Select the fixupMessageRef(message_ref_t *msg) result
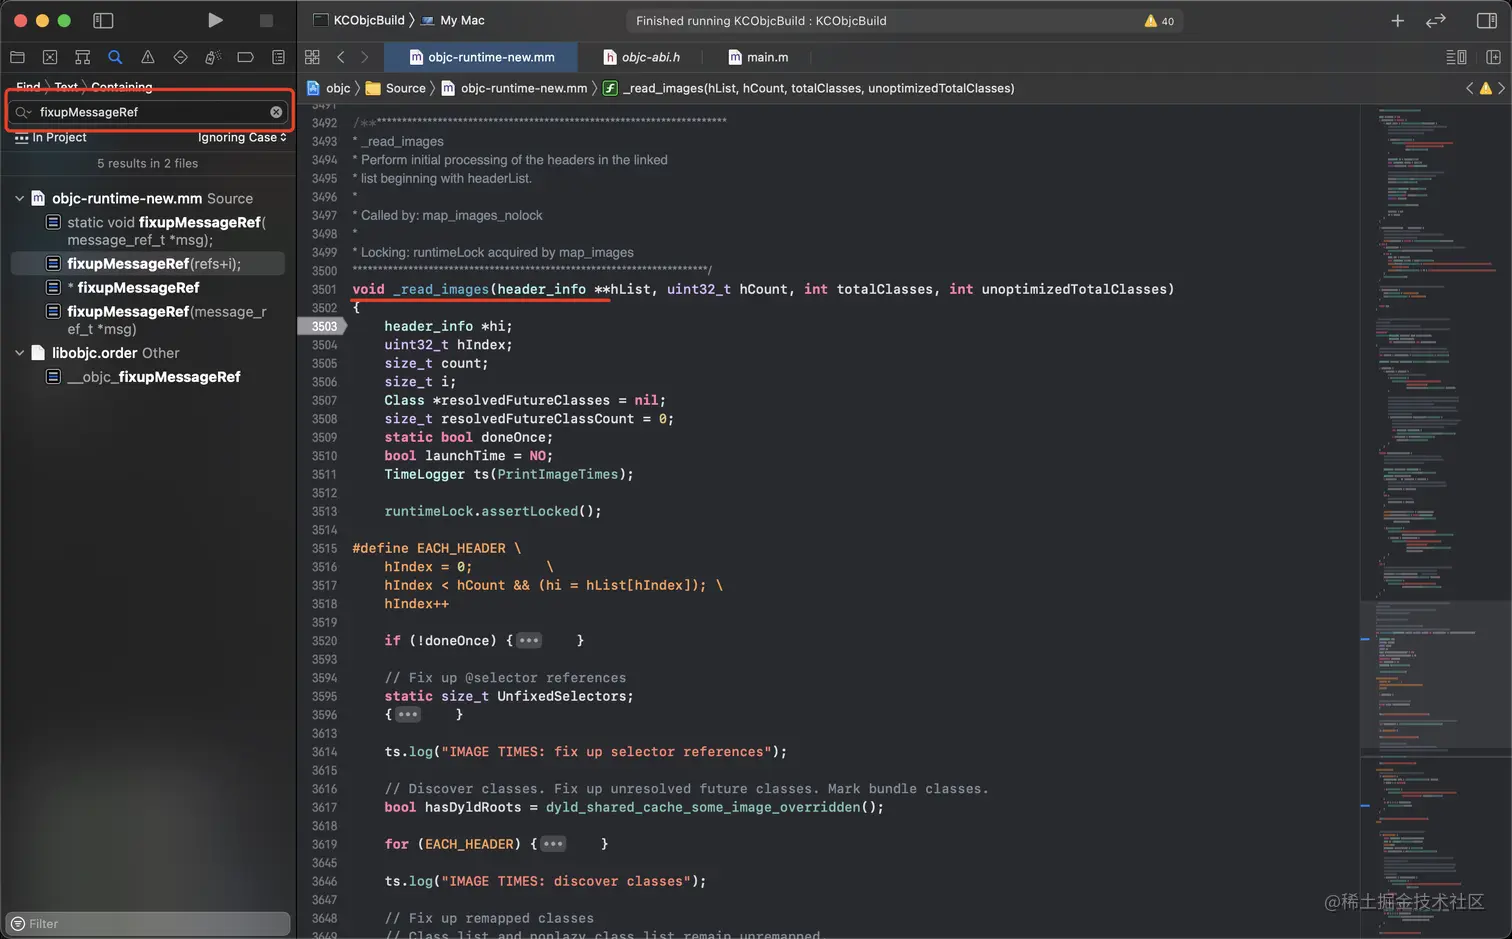 point(147,320)
